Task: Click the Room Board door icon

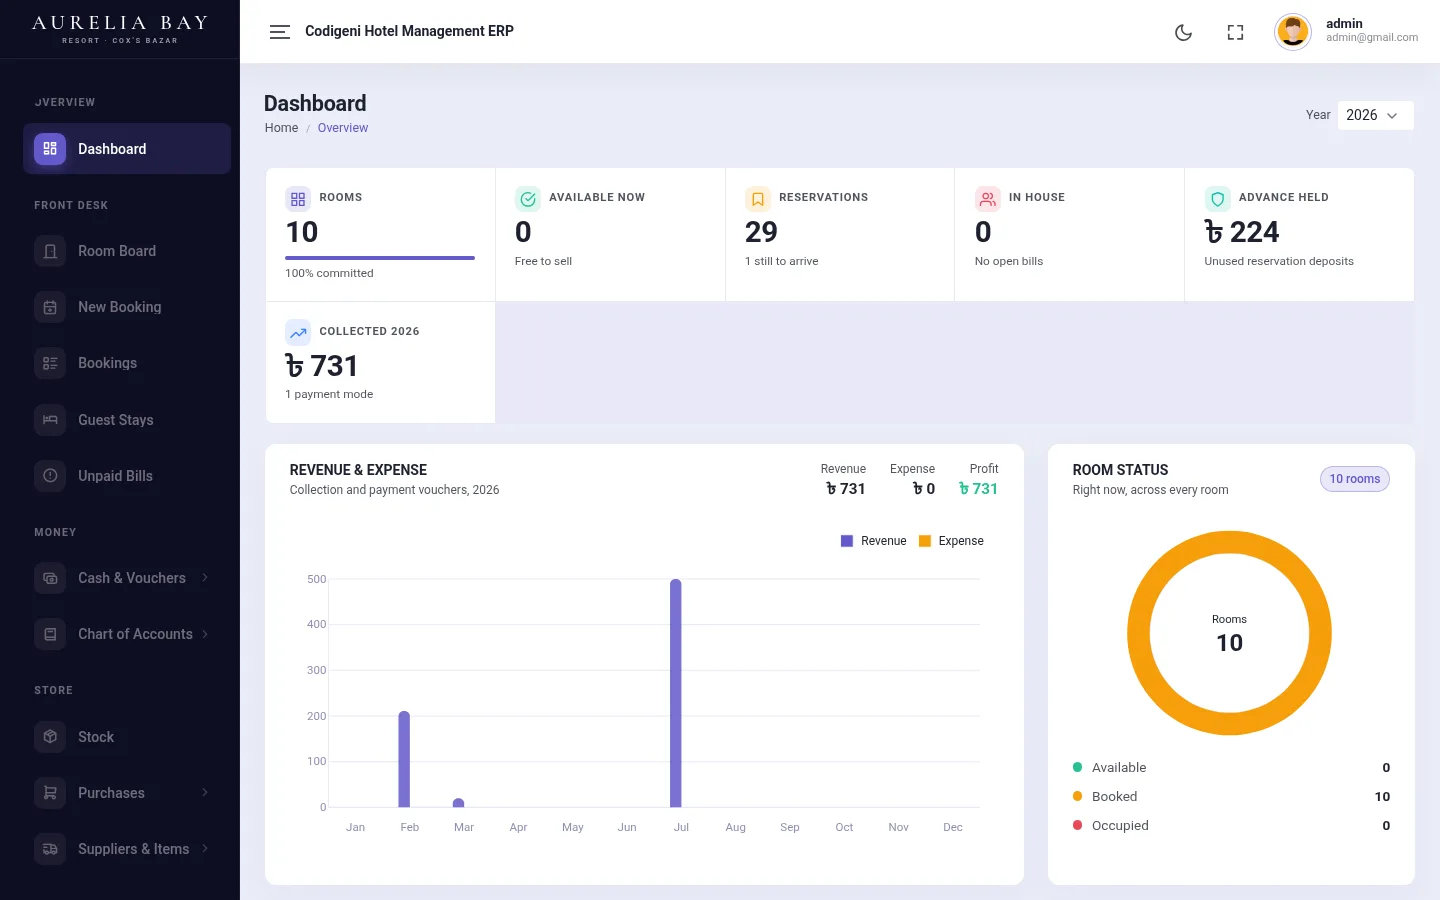Action: 50,251
